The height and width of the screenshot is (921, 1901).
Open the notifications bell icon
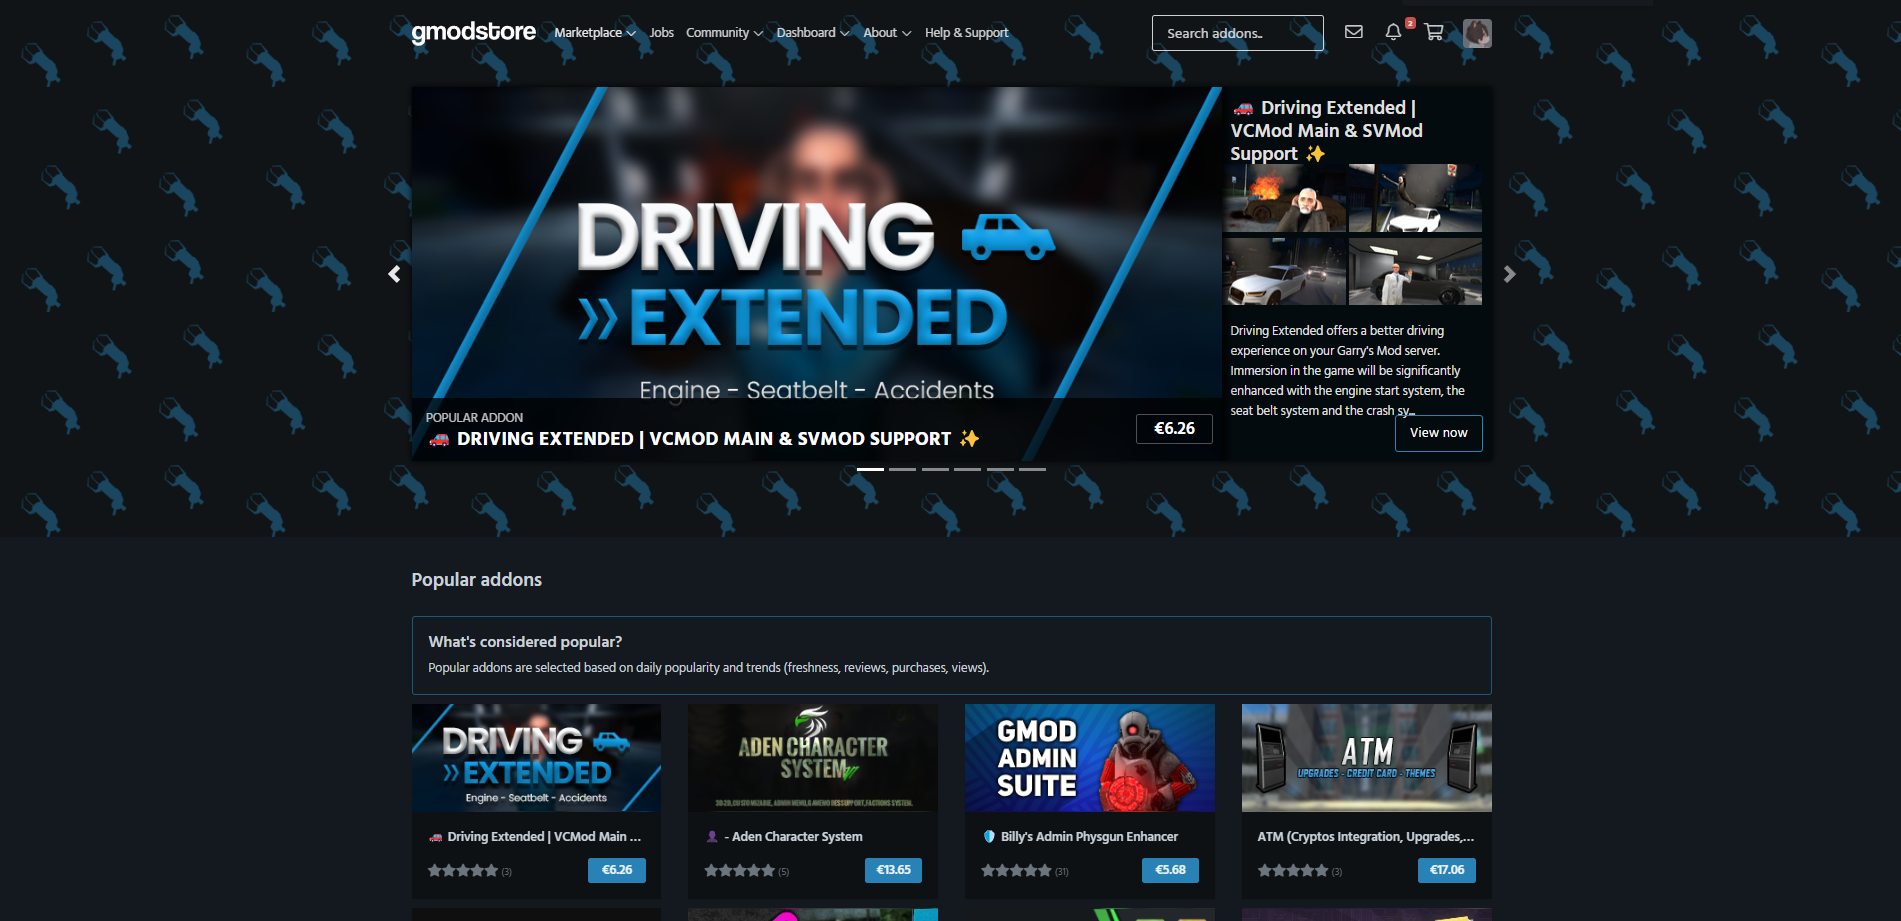pos(1393,32)
